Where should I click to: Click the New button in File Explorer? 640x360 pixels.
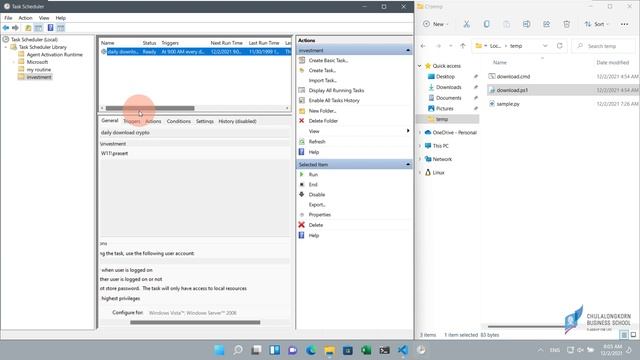(435, 24)
